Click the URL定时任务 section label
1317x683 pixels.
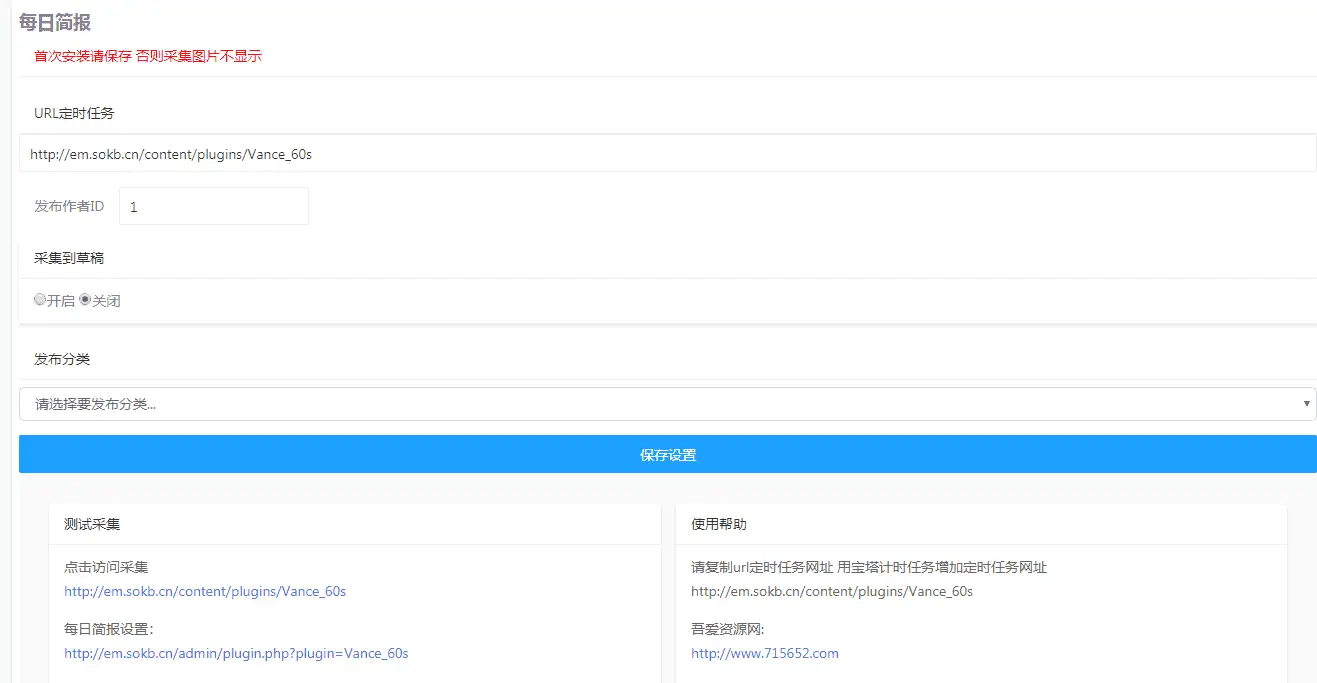click(x=75, y=113)
